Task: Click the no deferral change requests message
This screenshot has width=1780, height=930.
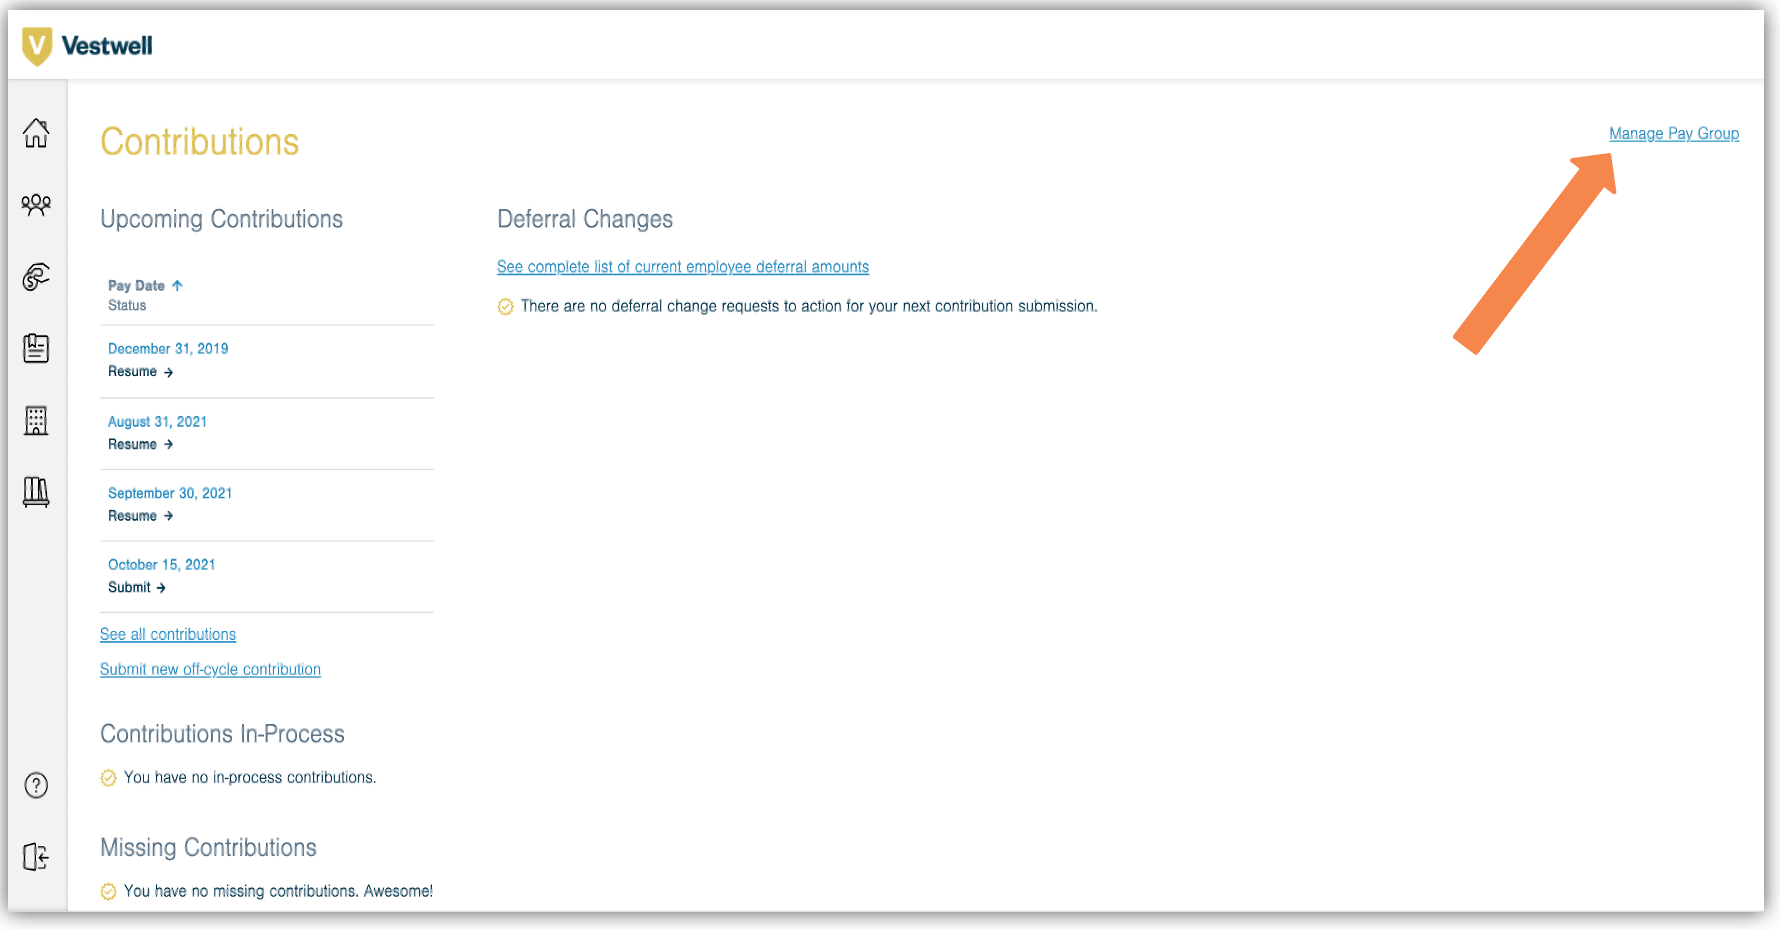Action: pyautogui.click(x=809, y=306)
